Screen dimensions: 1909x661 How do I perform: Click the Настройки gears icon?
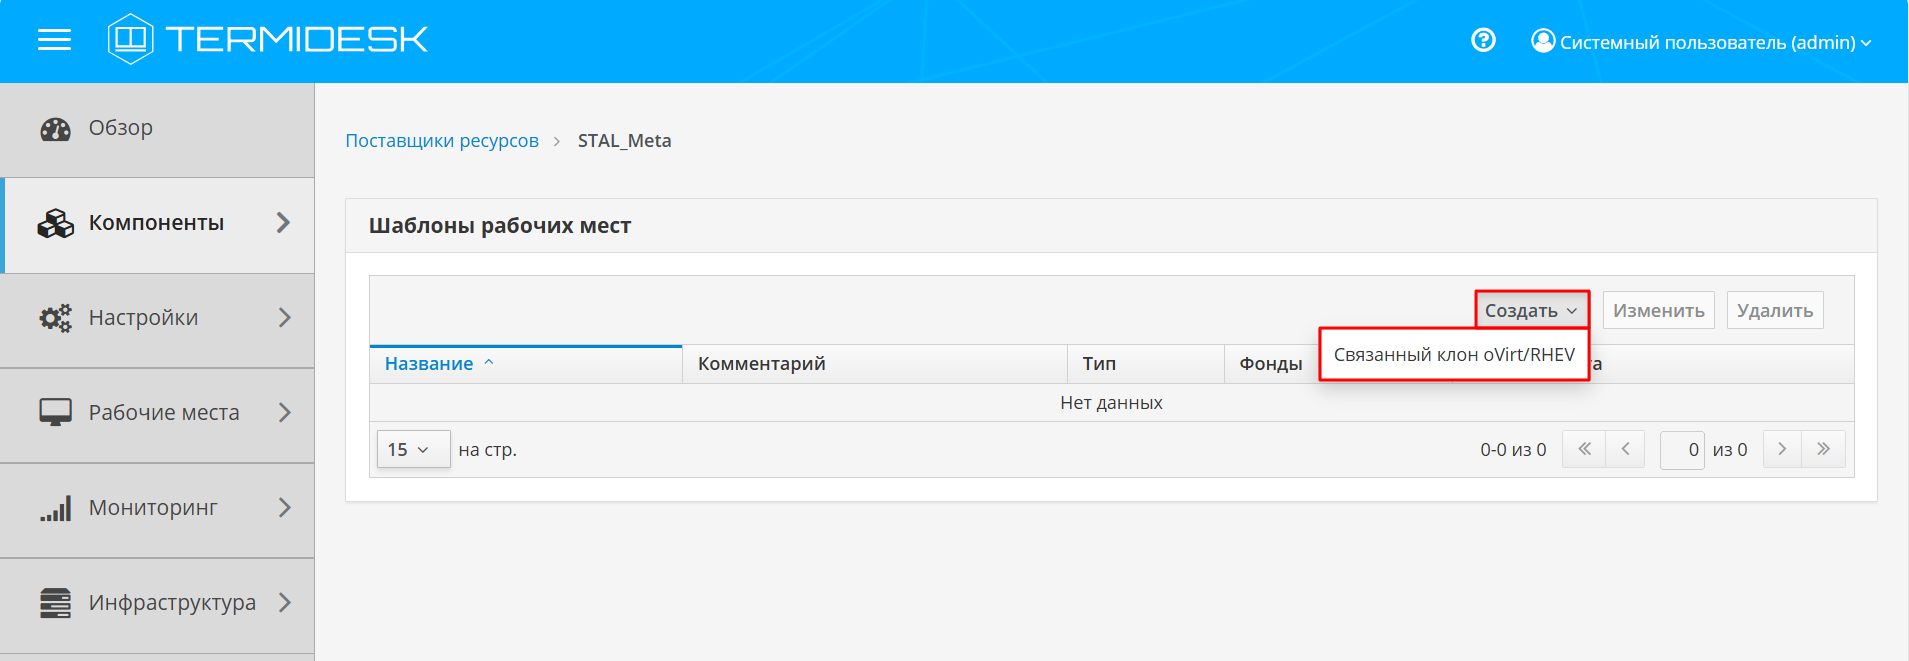click(55, 318)
